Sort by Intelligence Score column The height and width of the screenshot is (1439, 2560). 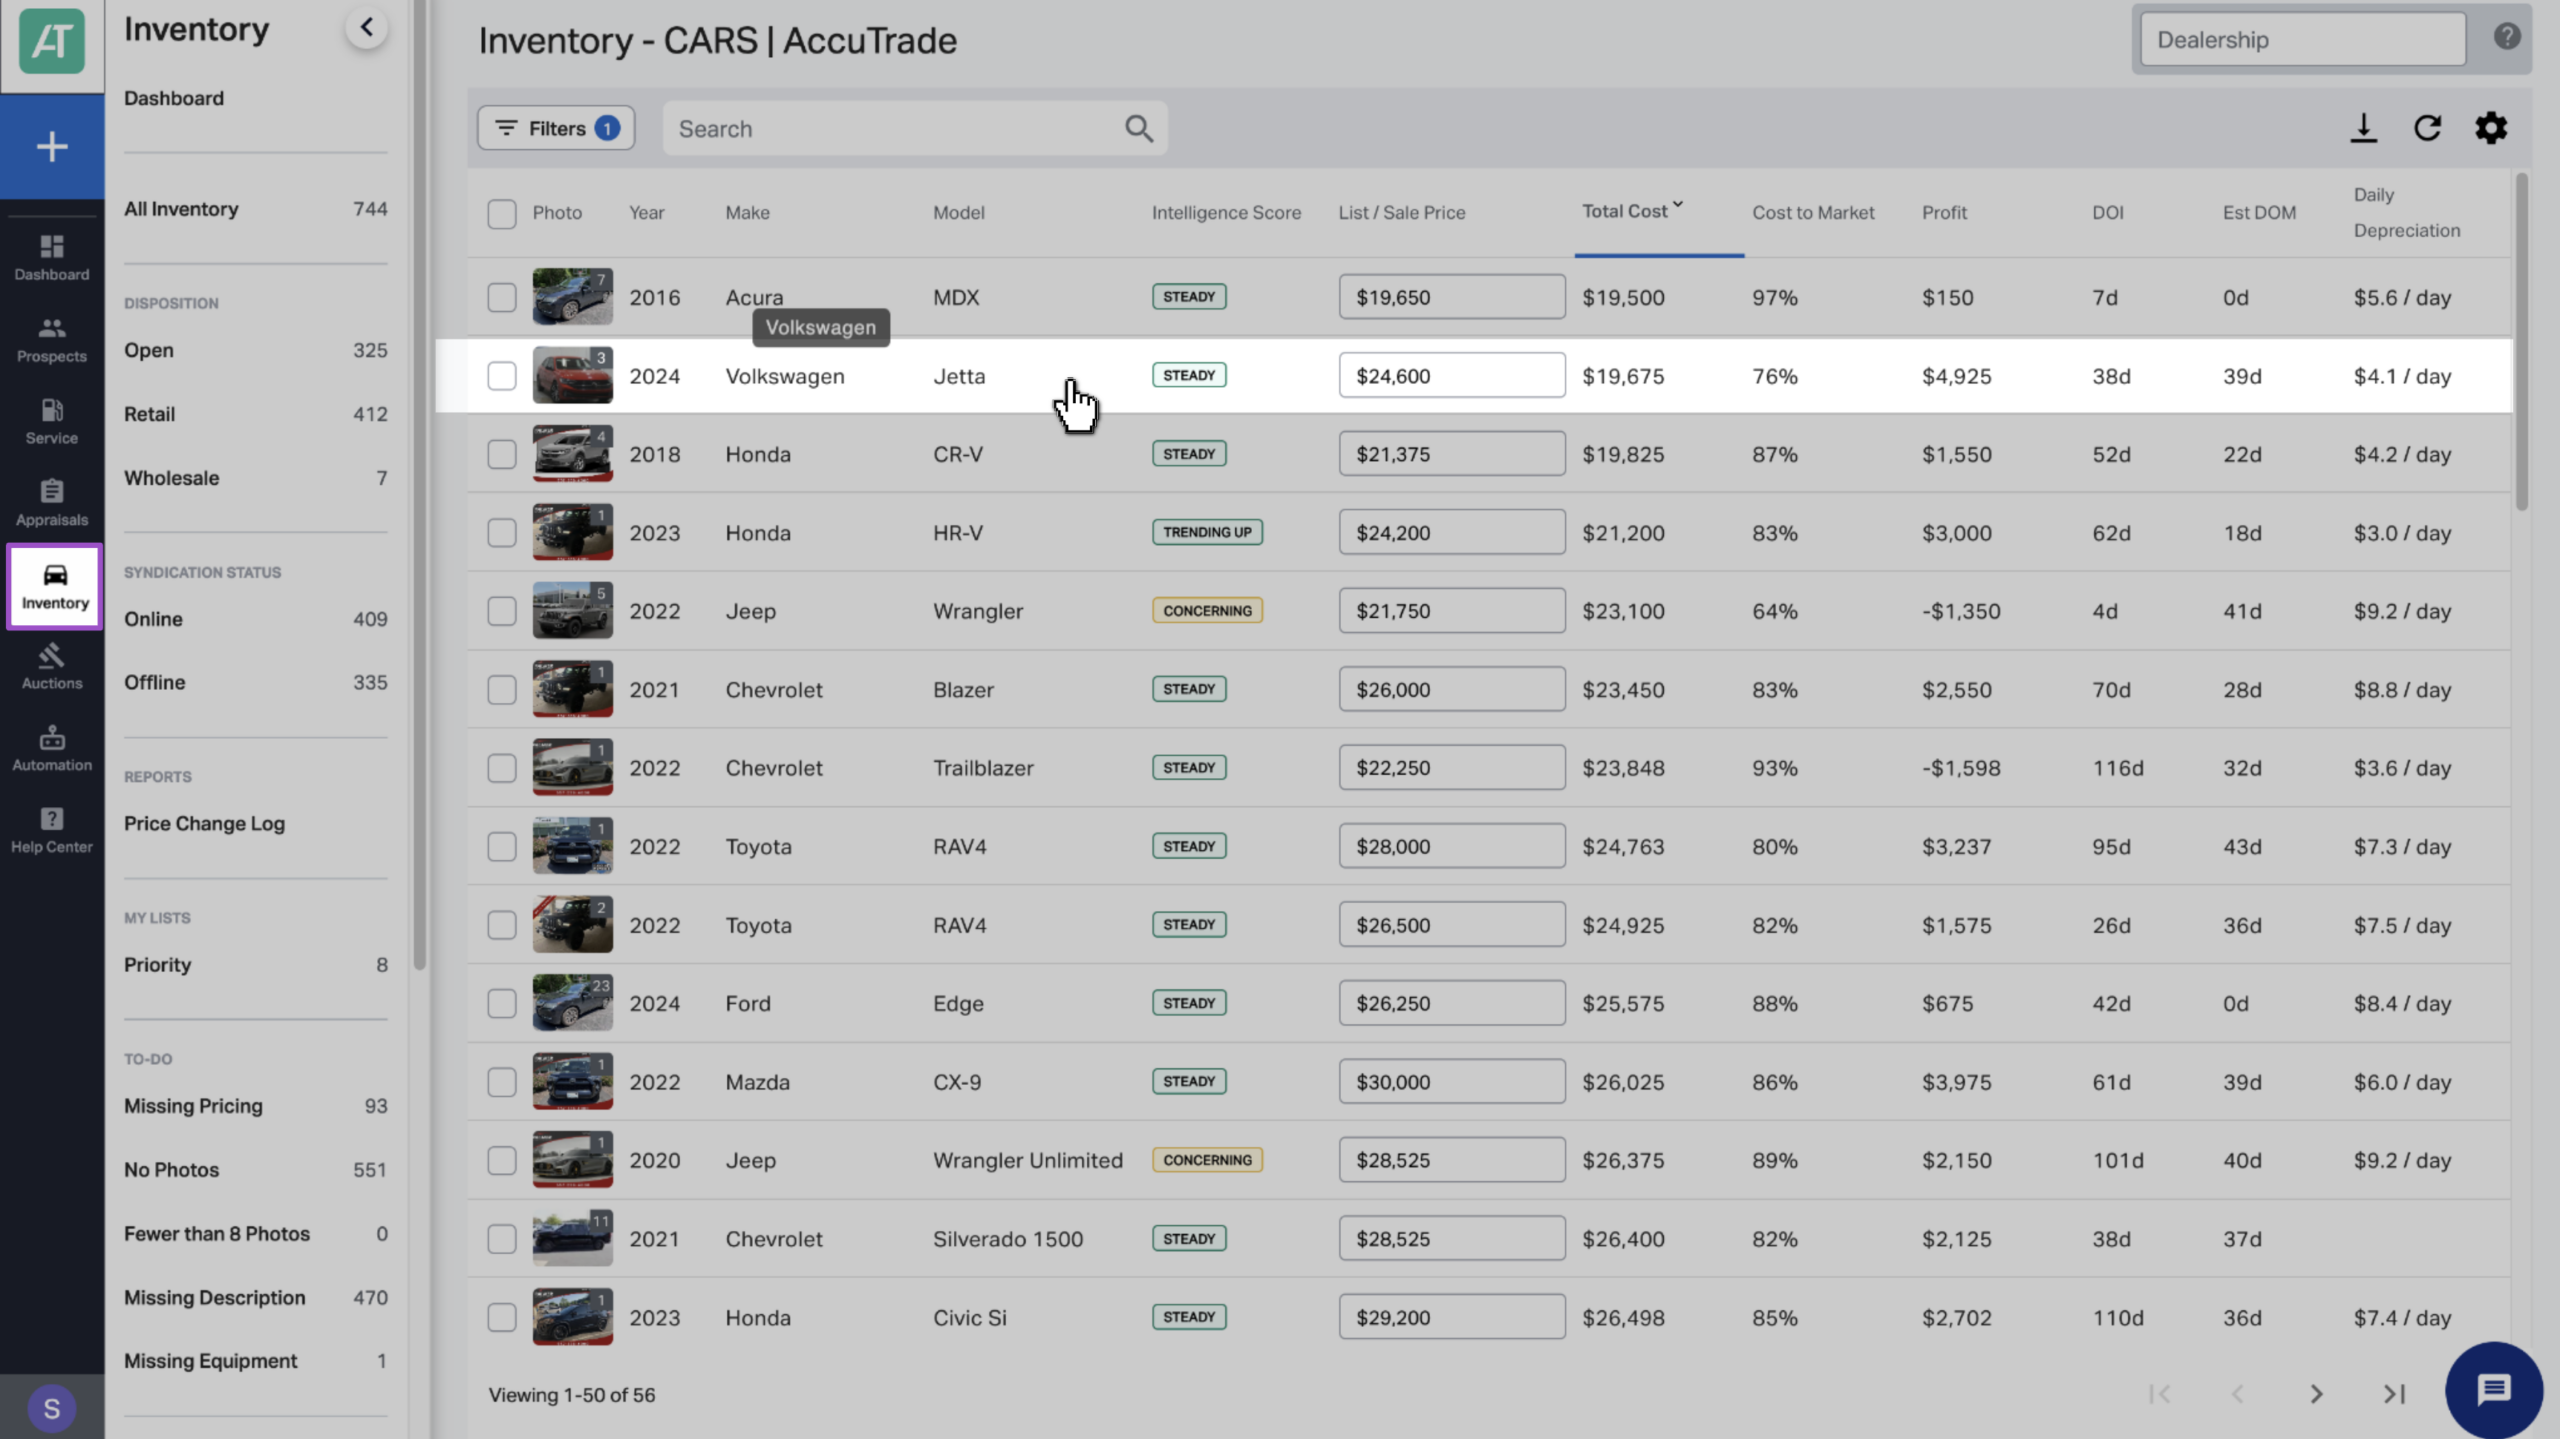pyautogui.click(x=1226, y=212)
